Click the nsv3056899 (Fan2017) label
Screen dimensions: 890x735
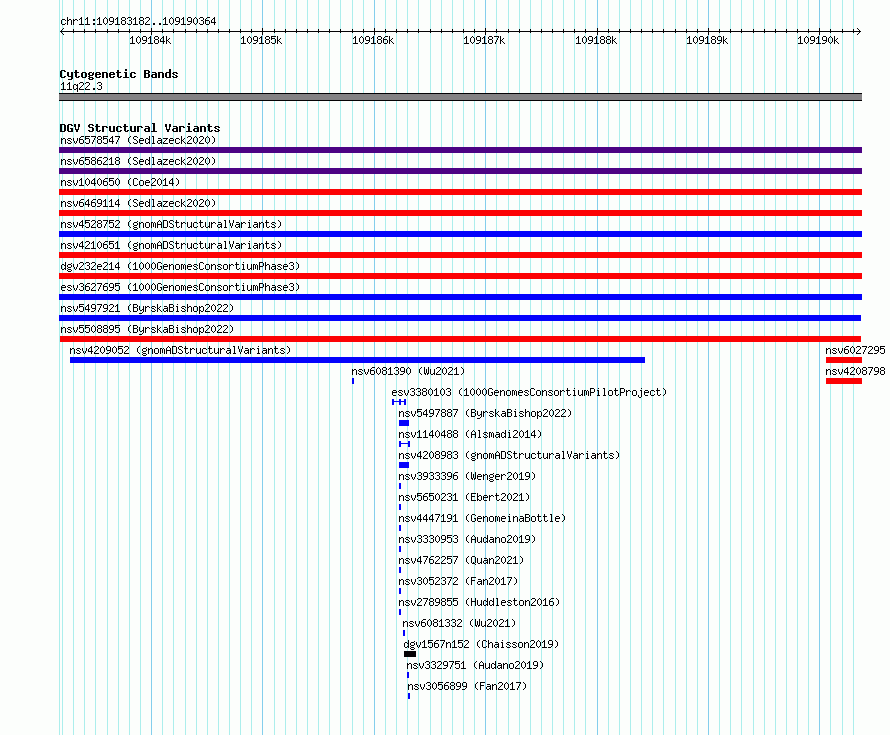pyautogui.click(x=467, y=686)
